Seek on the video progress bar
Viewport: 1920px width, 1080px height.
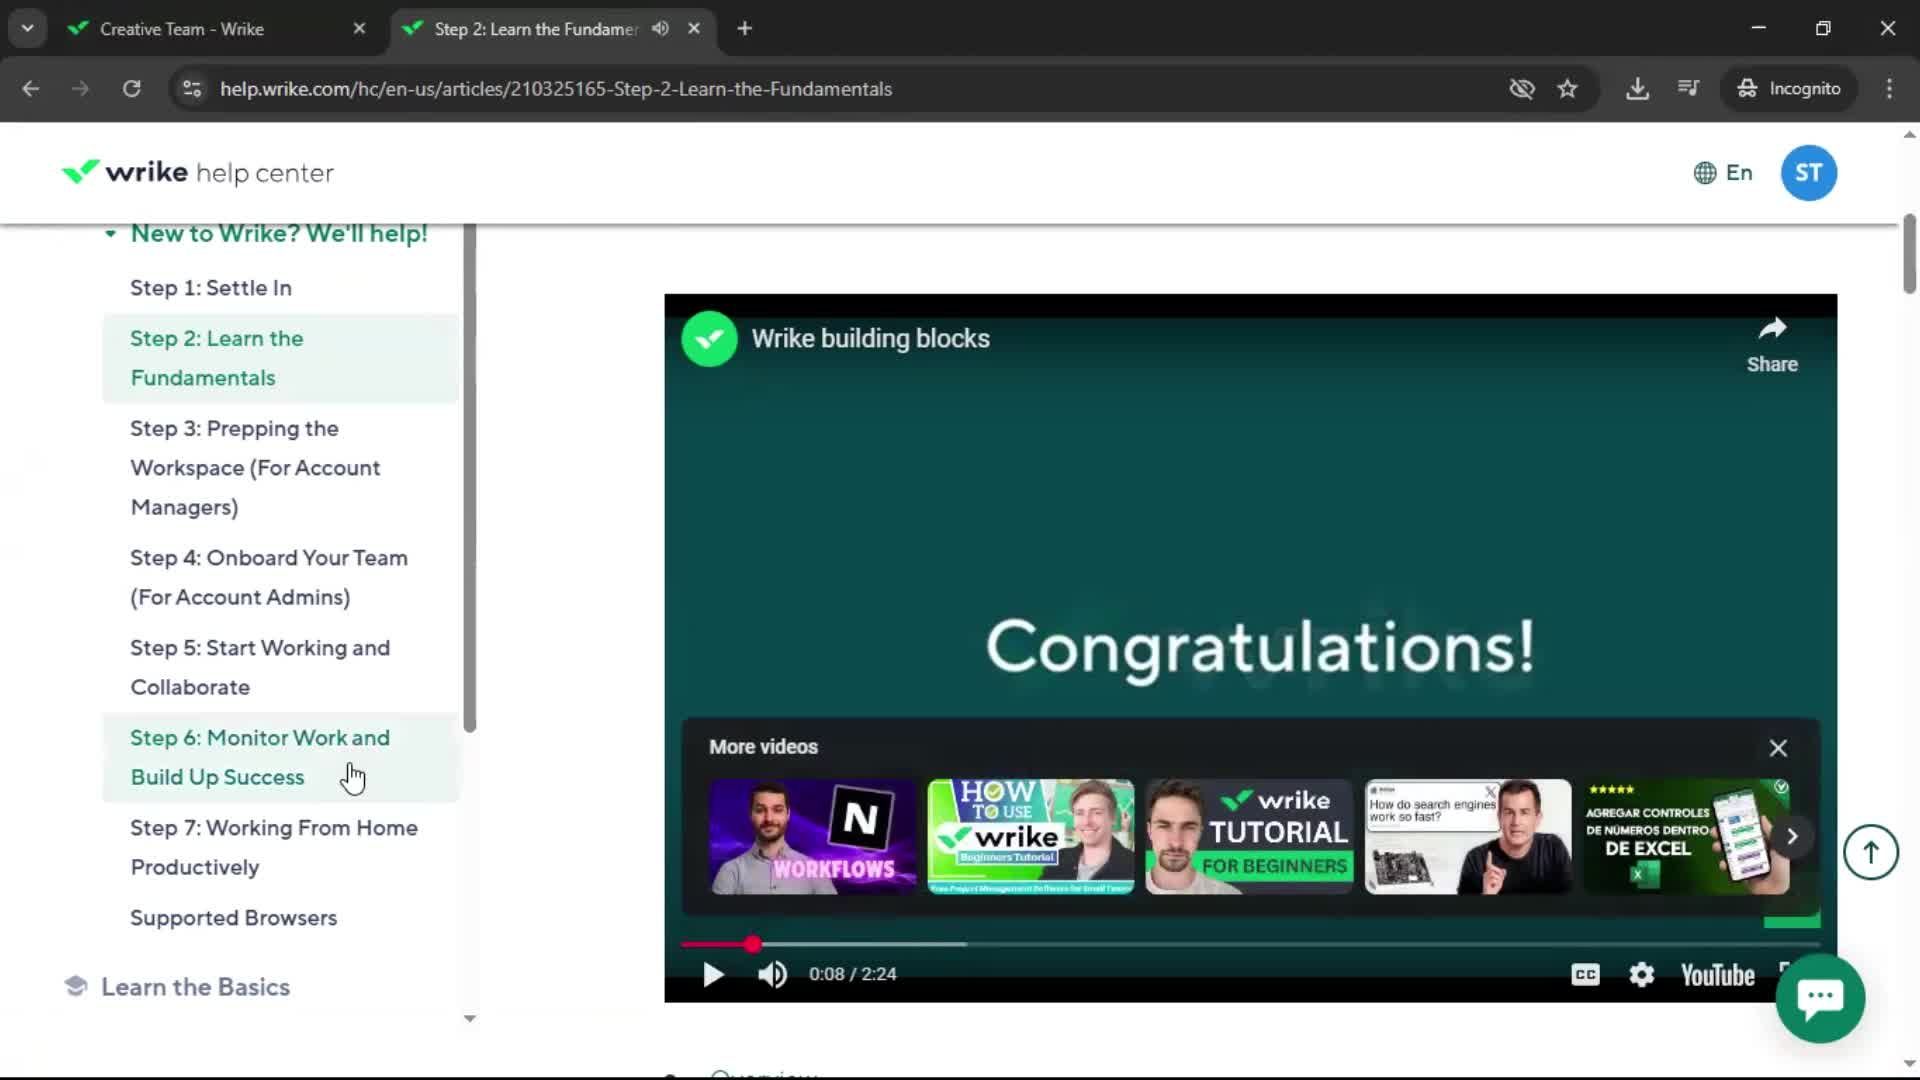[x=1250, y=944]
